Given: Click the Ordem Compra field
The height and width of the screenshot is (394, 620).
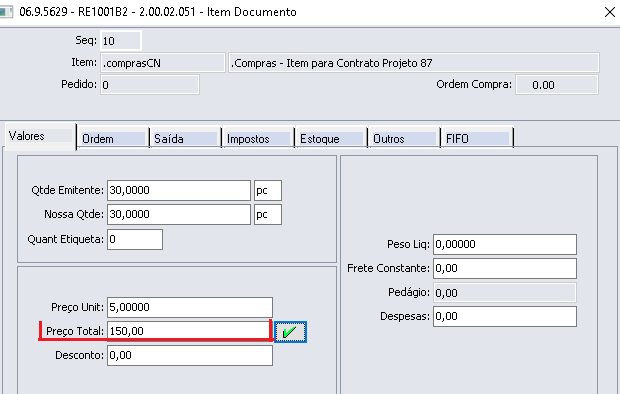Looking at the screenshot, I should tap(557, 85).
